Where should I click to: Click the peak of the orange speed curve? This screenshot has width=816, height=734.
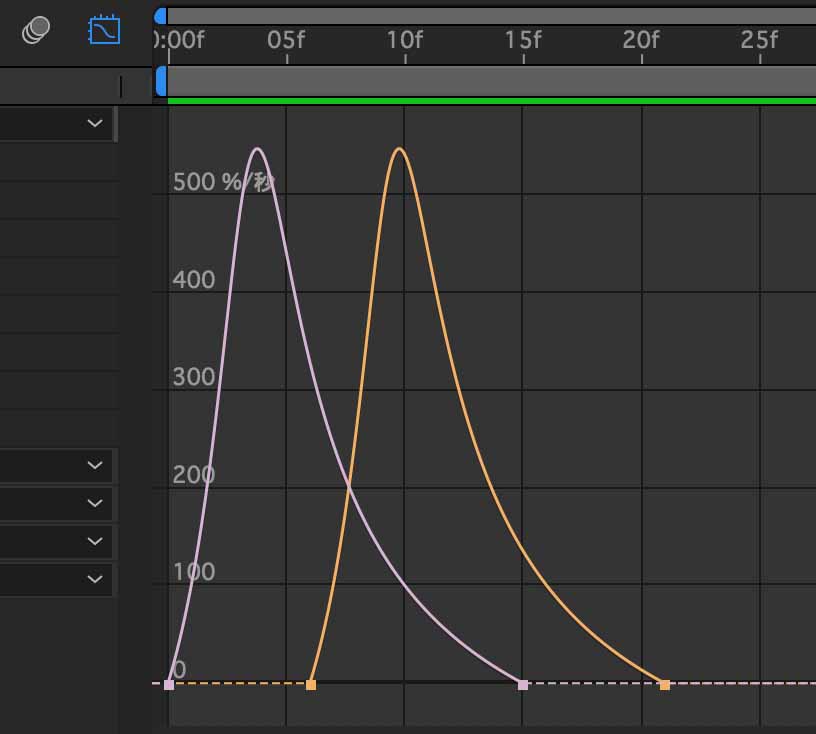pos(399,149)
